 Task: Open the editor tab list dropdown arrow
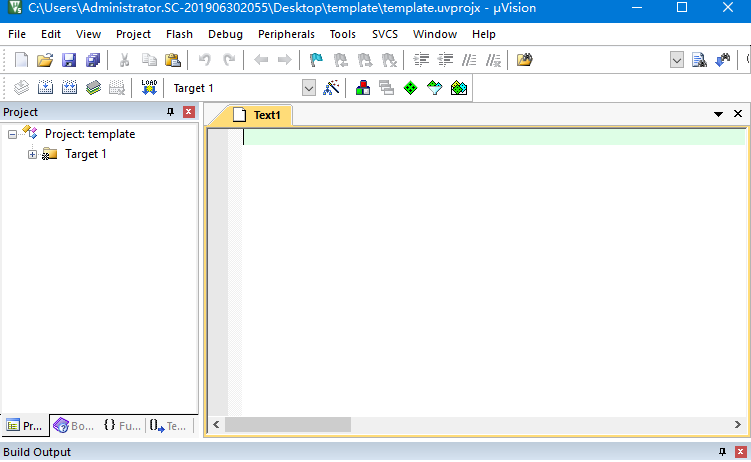tap(718, 114)
